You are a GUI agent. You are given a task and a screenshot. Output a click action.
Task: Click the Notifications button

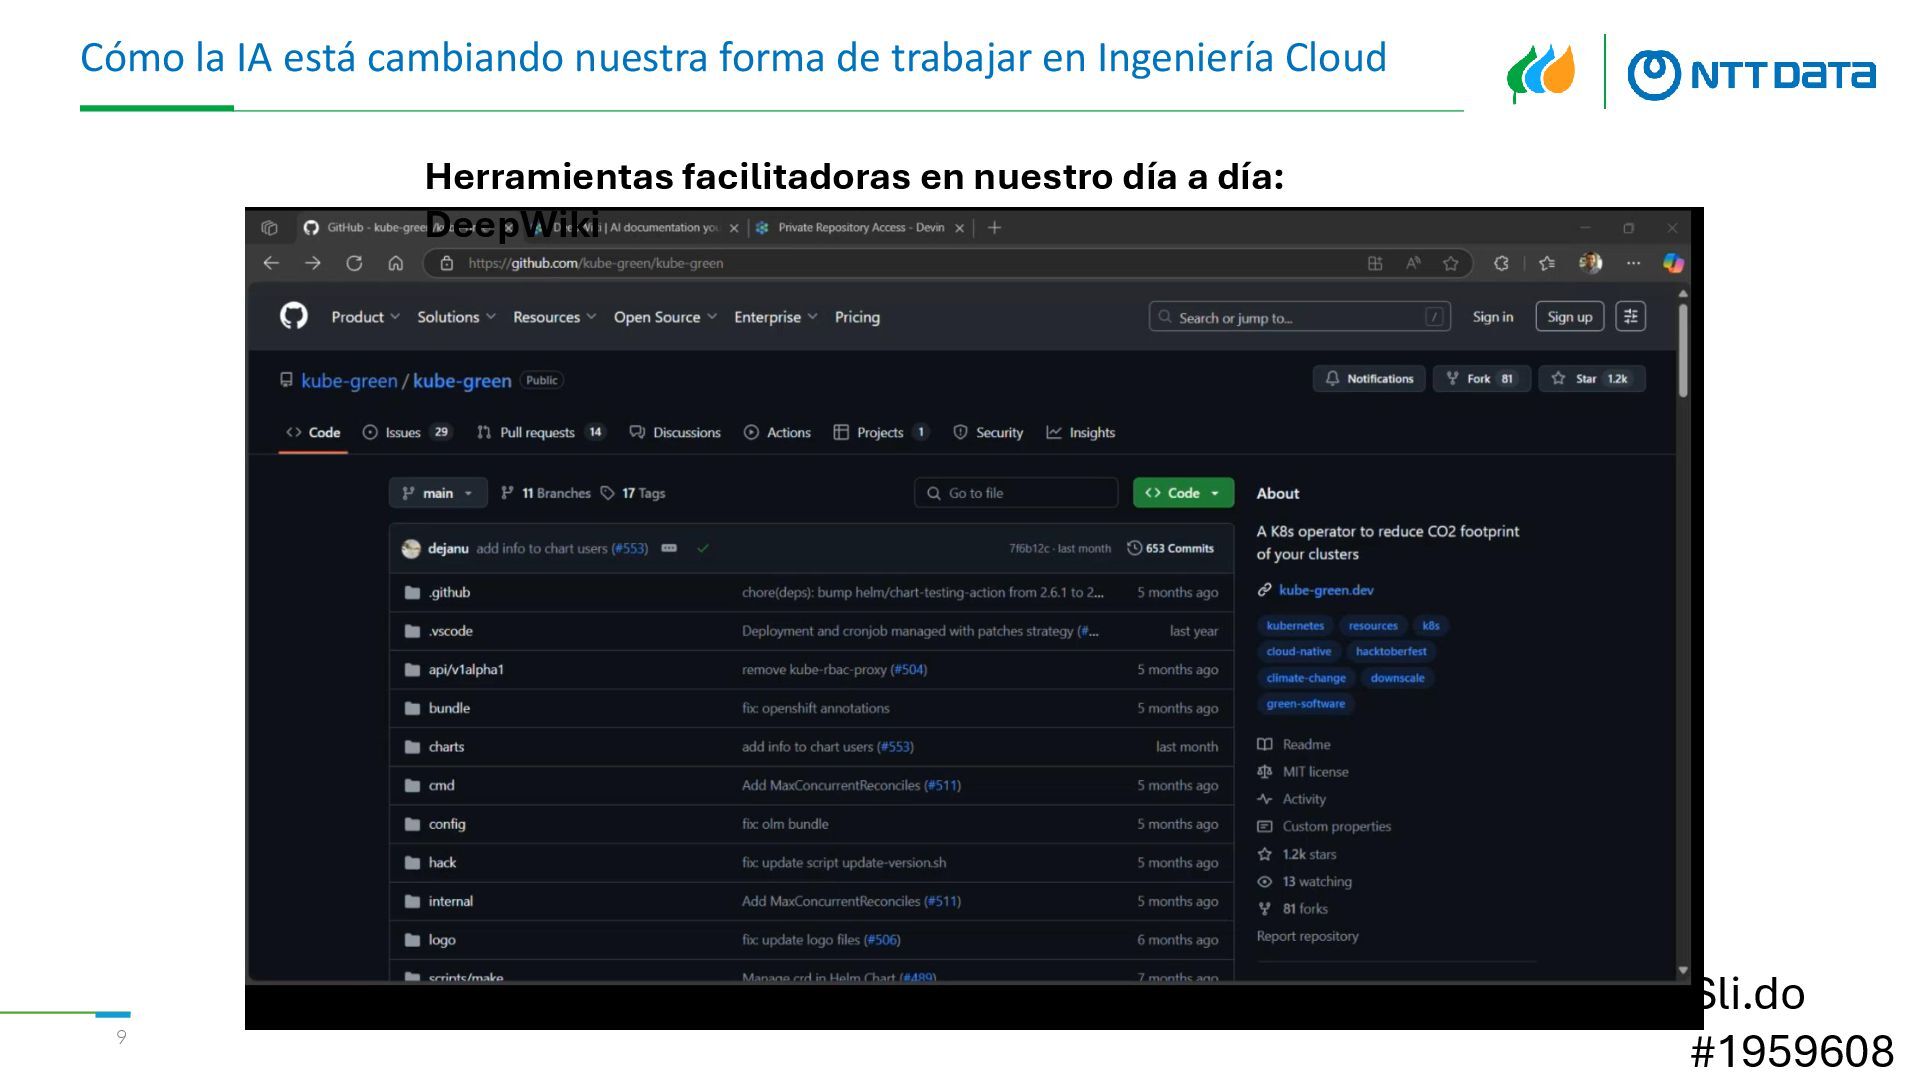1369,379
